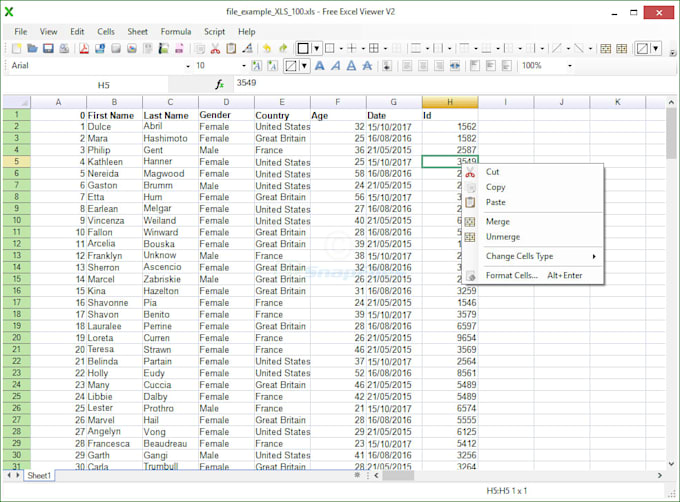Open the File menu
680x502 pixels.
[x=20, y=32]
